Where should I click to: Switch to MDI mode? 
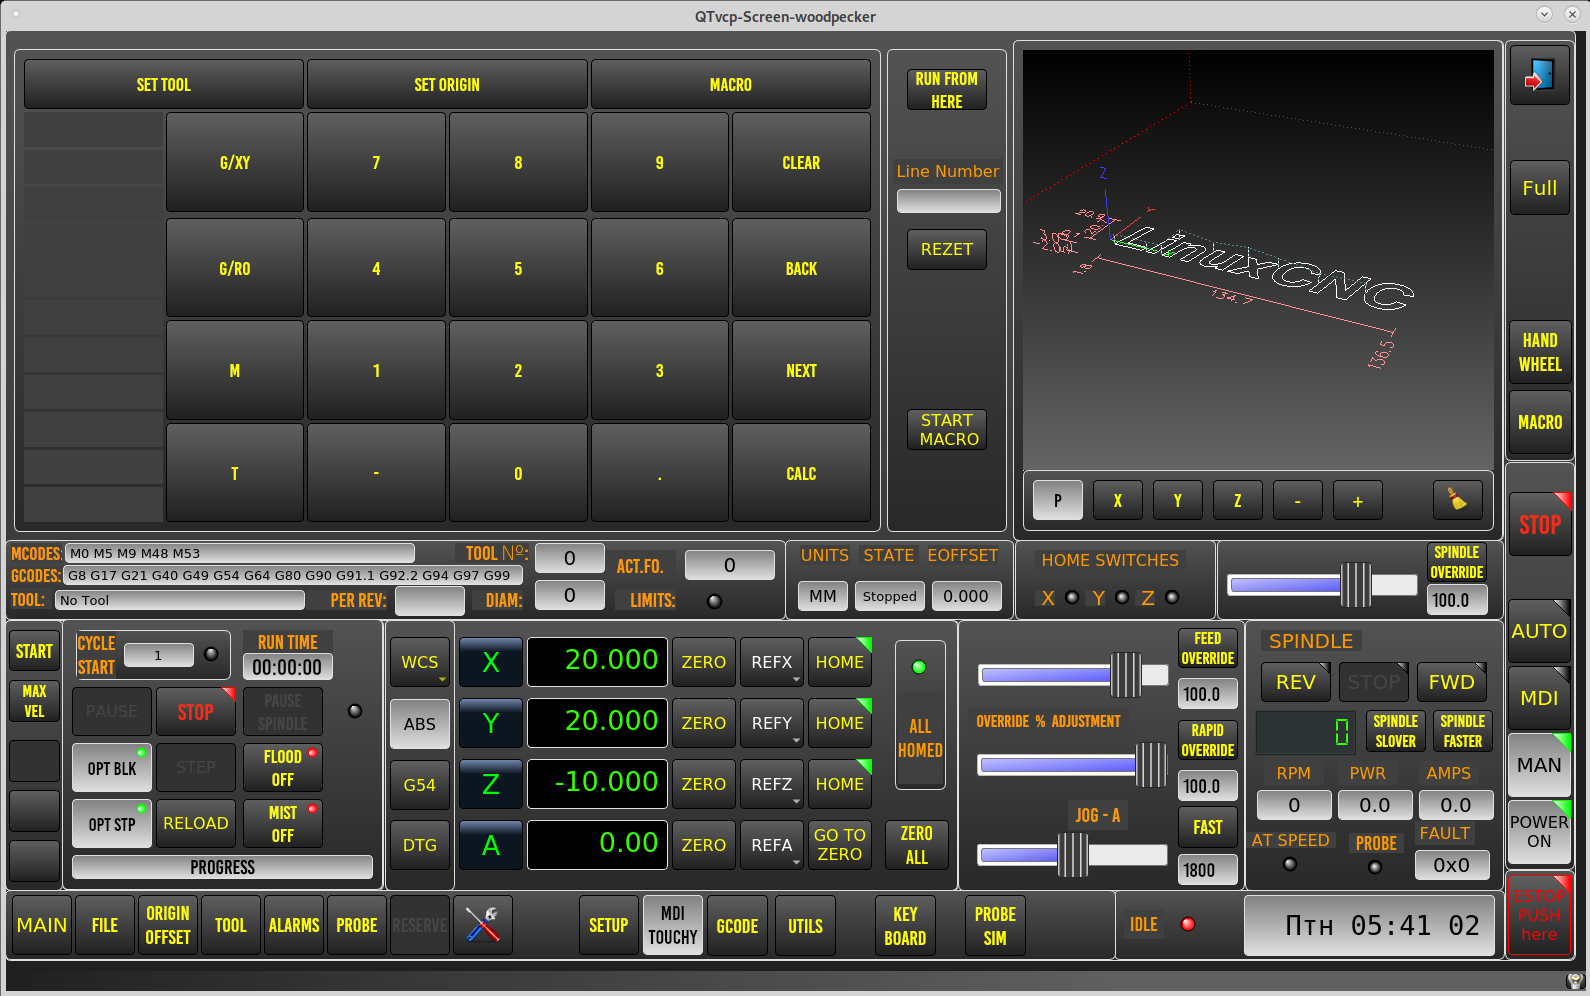point(1539,698)
